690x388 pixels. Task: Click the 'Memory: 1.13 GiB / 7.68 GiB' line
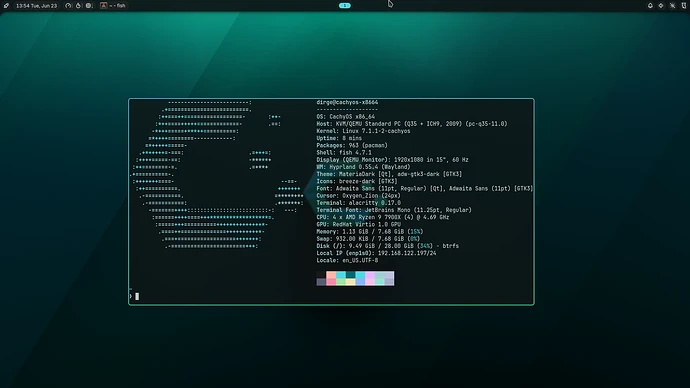pos(370,232)
